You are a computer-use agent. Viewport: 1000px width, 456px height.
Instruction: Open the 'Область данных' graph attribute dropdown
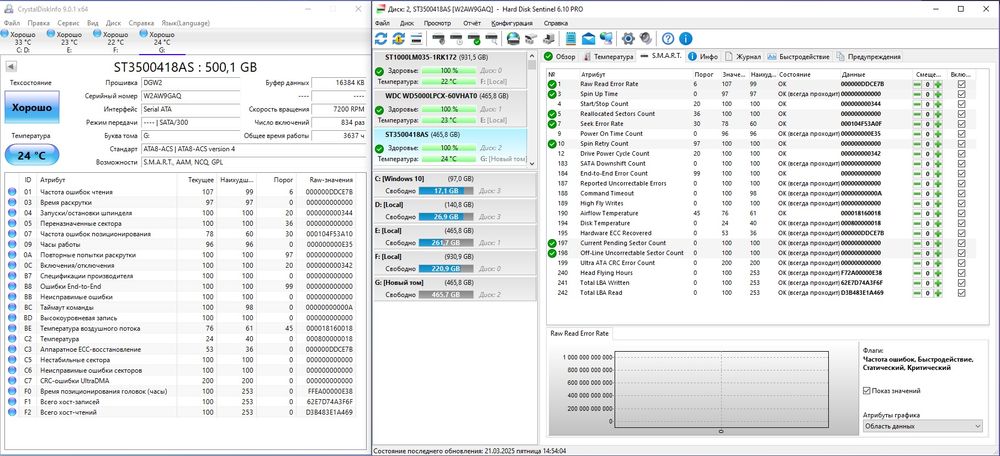(x=922, y=426)
